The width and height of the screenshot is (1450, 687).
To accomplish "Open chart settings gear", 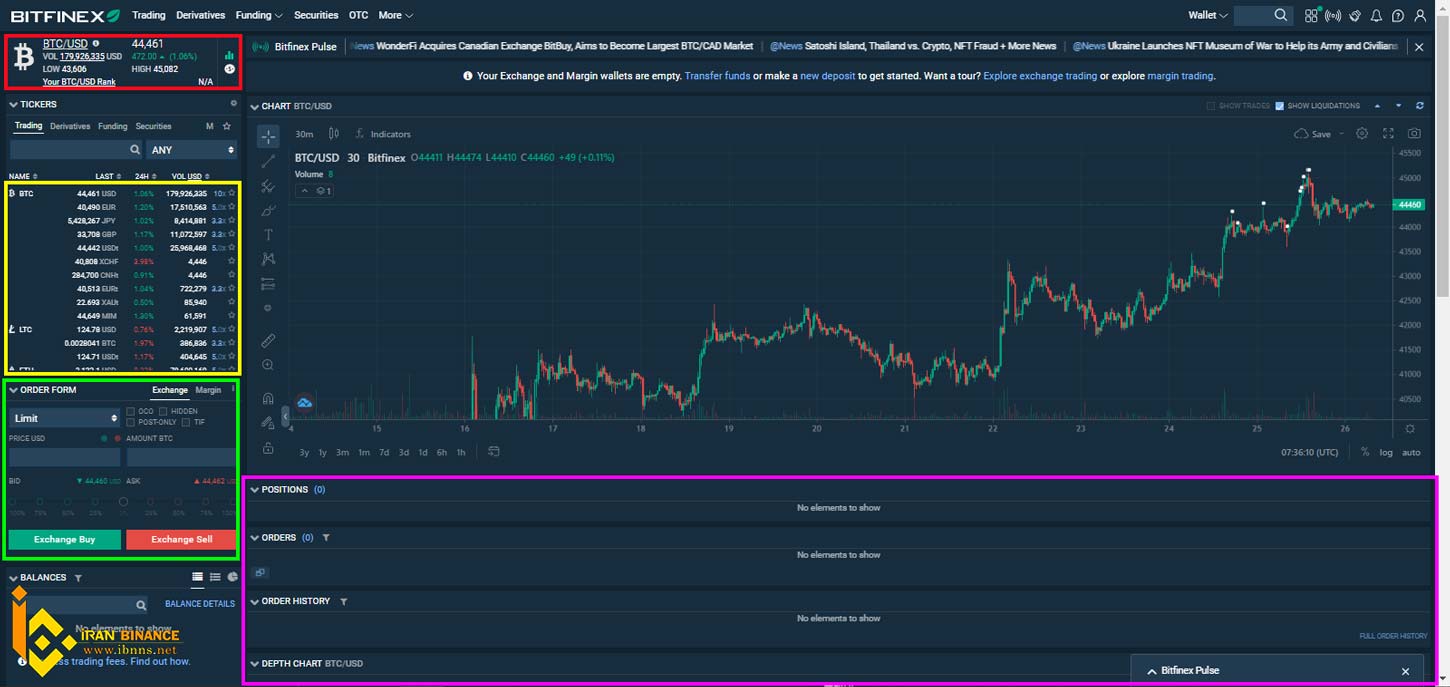I will pyautogui.click(x=1362, y=133).
